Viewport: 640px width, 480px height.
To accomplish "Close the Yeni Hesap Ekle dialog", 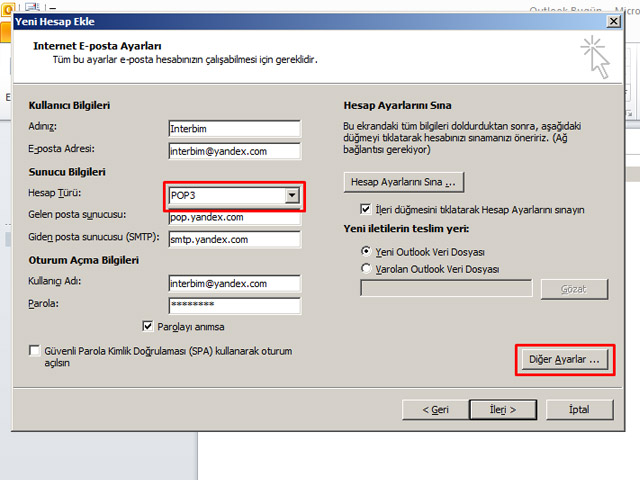I will tap(612, 21).
